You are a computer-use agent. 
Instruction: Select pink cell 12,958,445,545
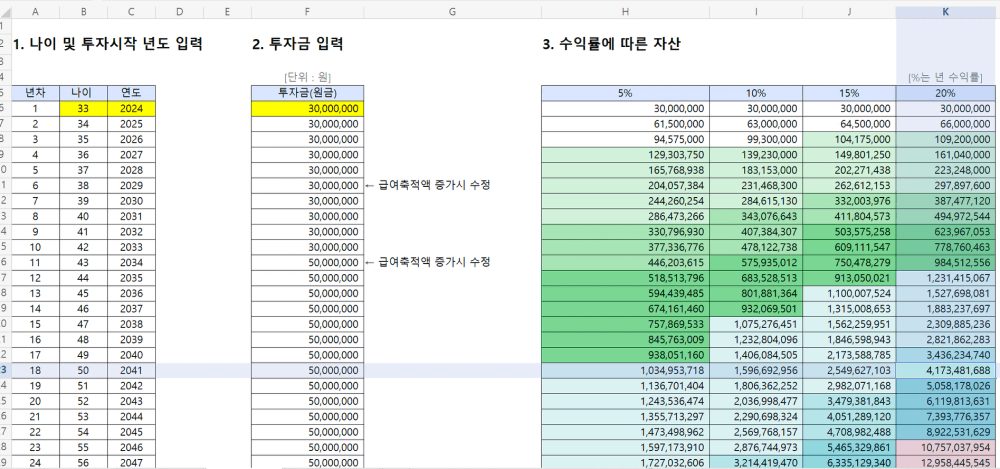pyautogui.click(x=946, y=462)
